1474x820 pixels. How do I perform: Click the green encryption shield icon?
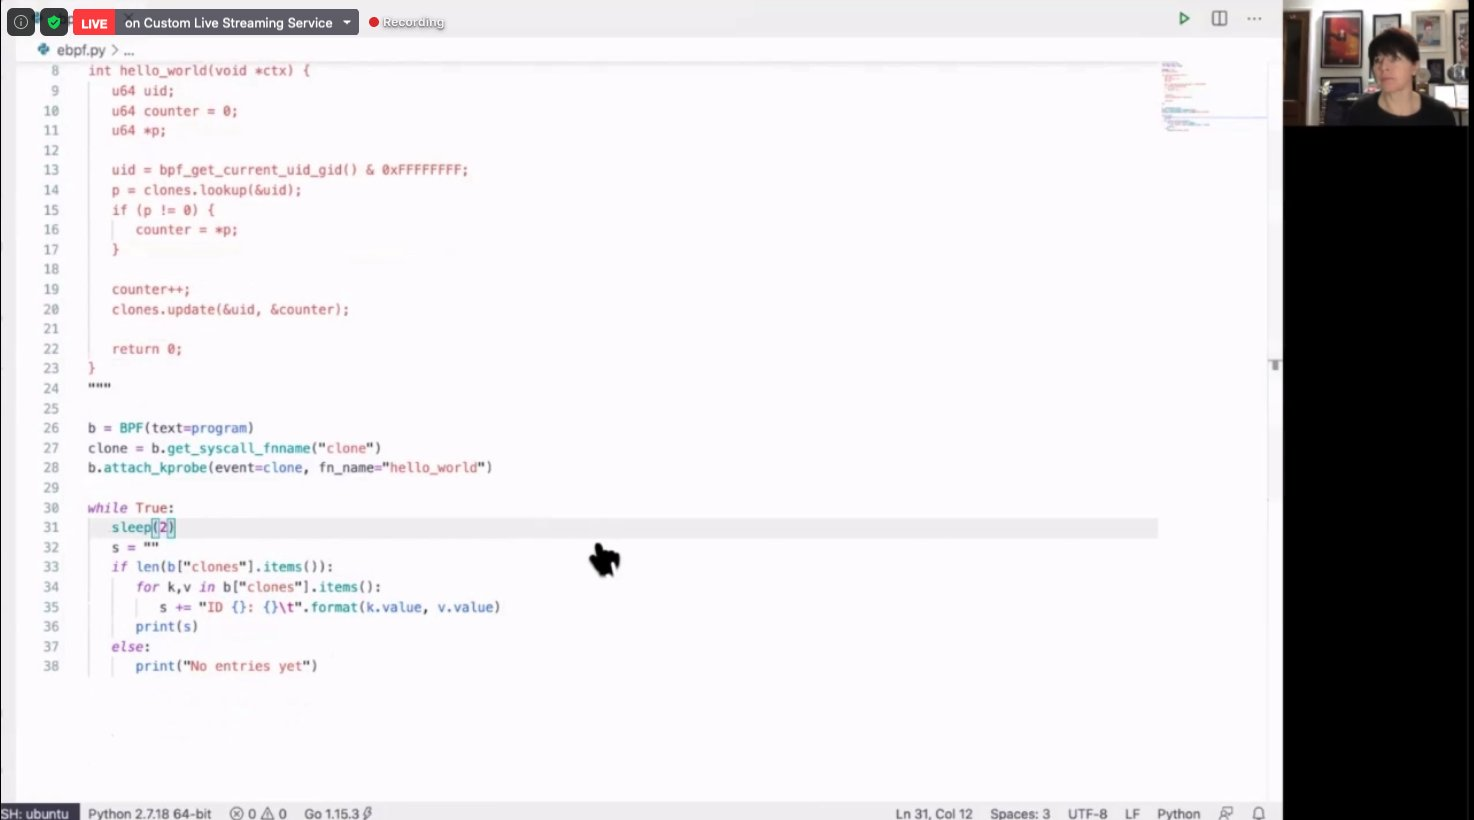tap(54, 22)
